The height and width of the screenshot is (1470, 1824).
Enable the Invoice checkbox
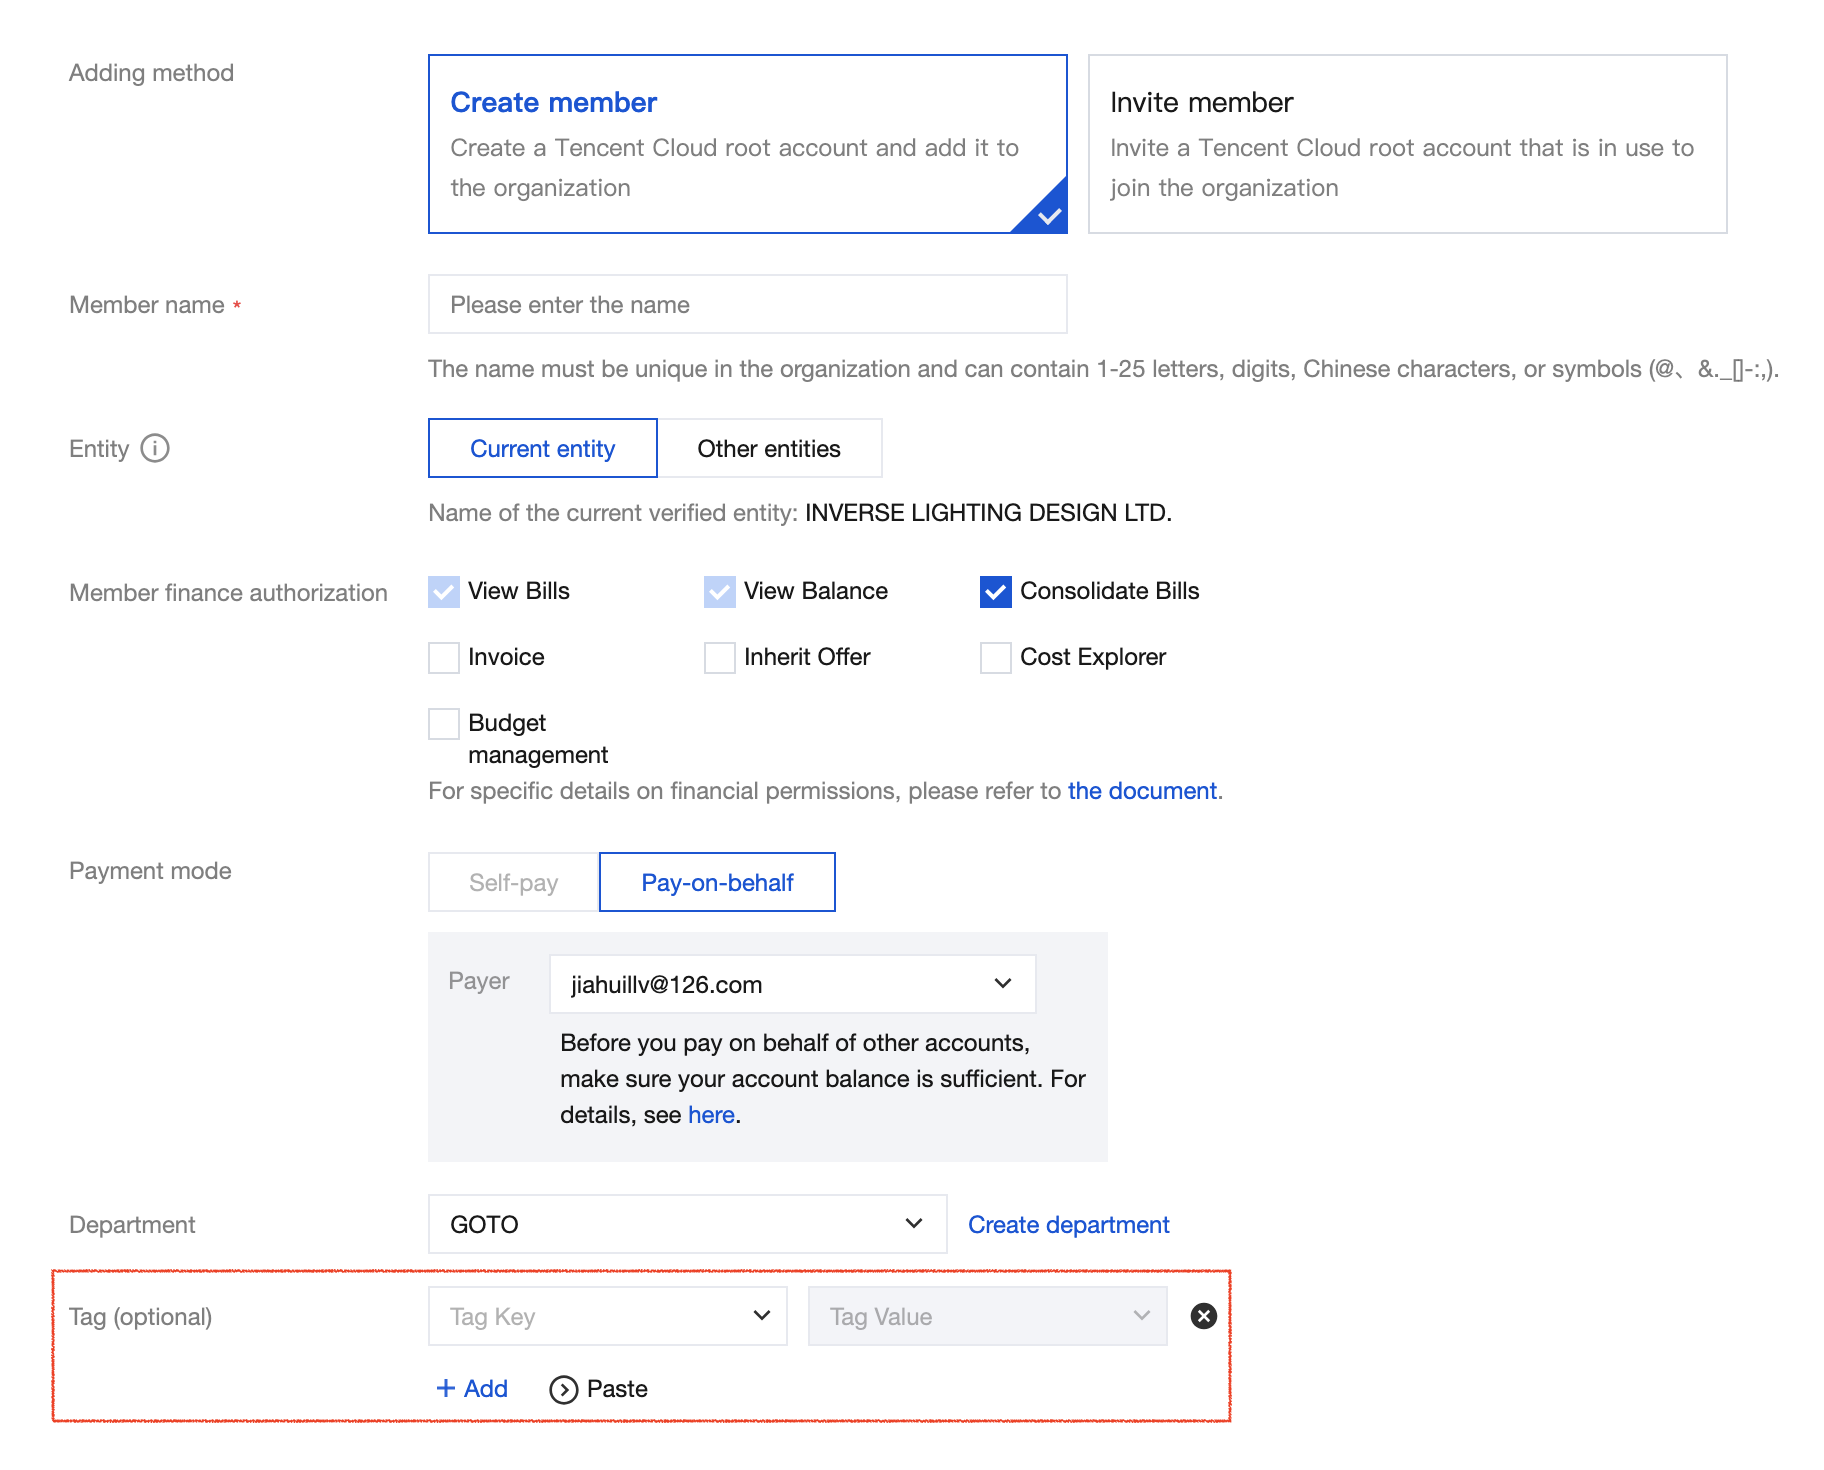point(444,657)
